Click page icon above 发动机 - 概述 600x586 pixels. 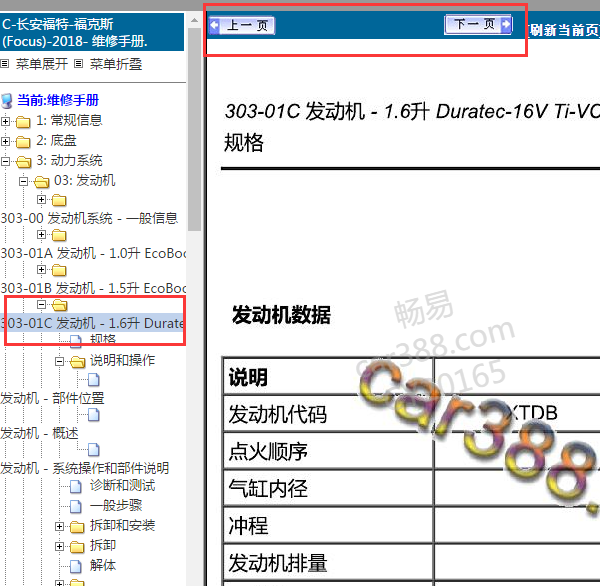point(94,415)
